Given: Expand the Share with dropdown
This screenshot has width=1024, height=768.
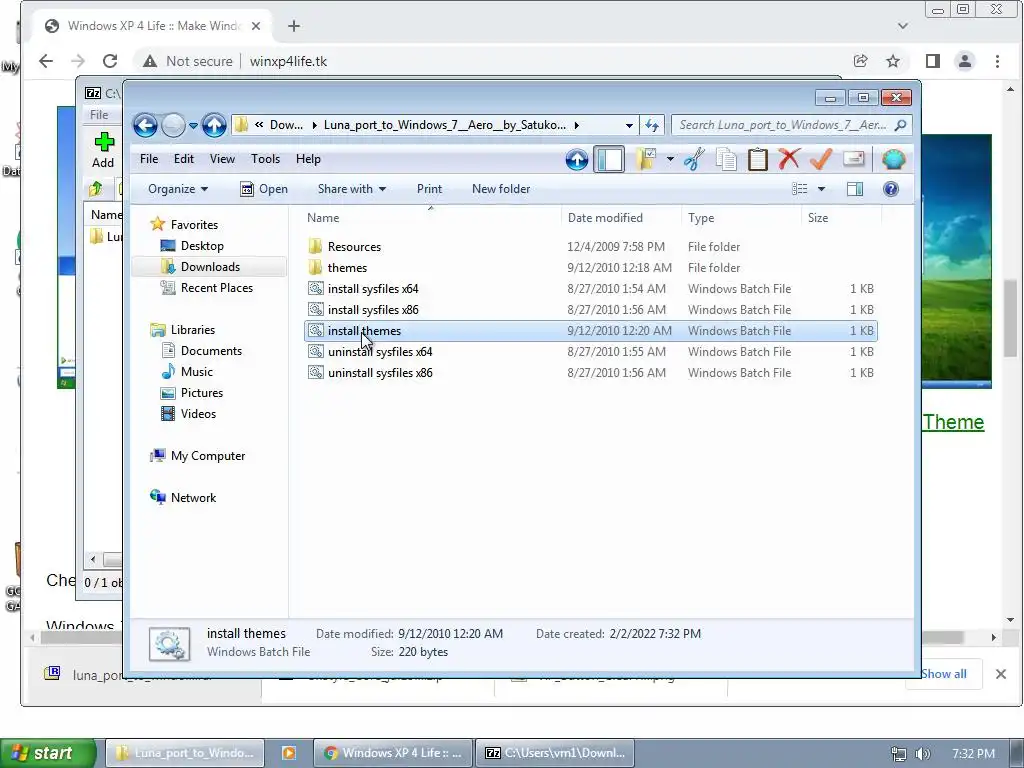Looking at the screenshot, I should (351, 189).
